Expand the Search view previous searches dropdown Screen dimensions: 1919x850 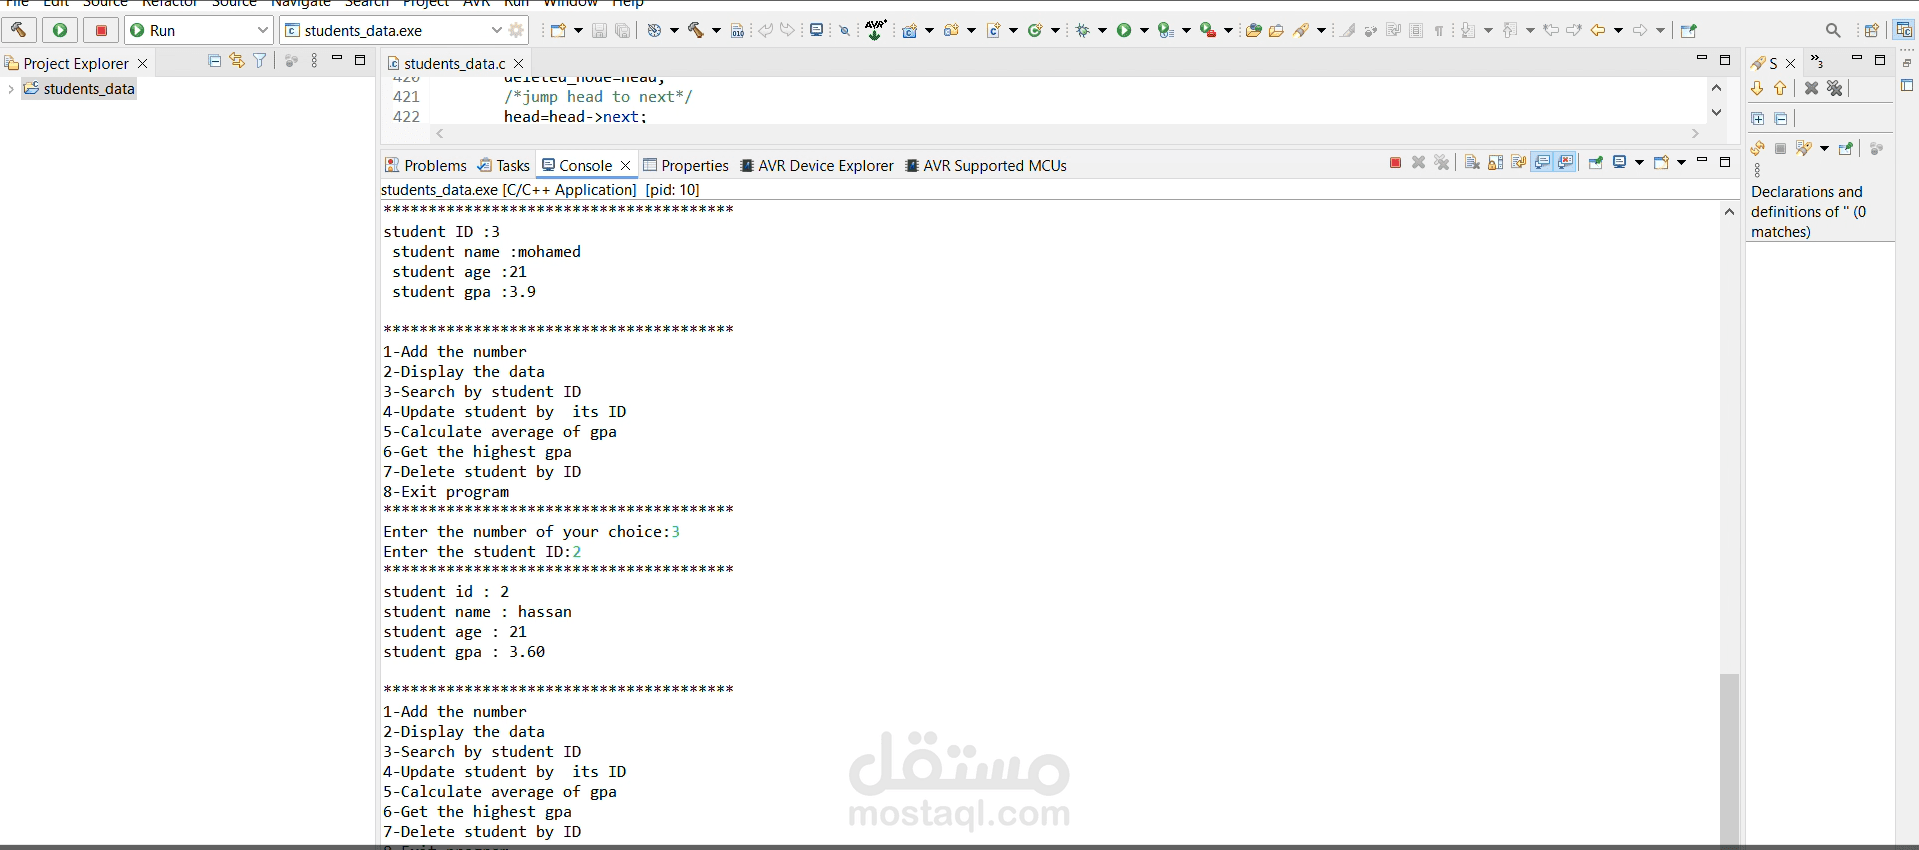click(1825, 149)
